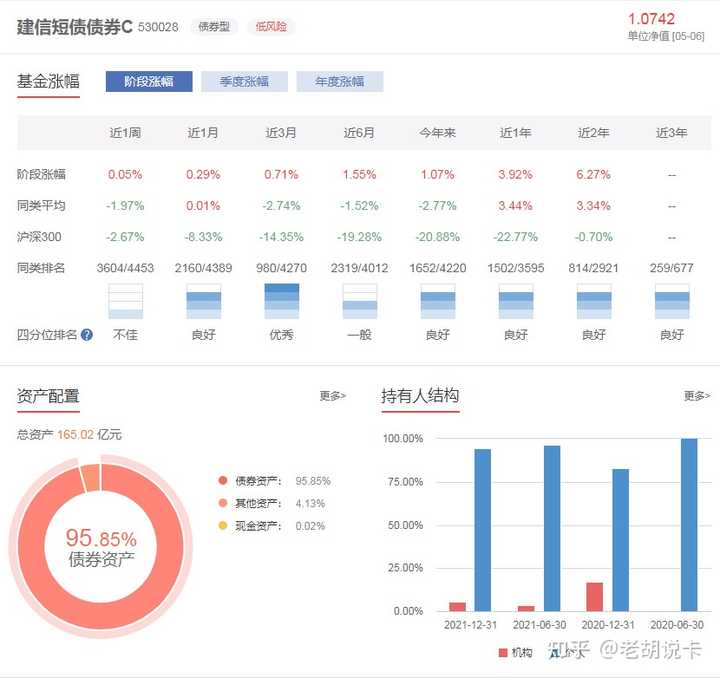Click the 建信短债债券C fund title

click(75, 27)
